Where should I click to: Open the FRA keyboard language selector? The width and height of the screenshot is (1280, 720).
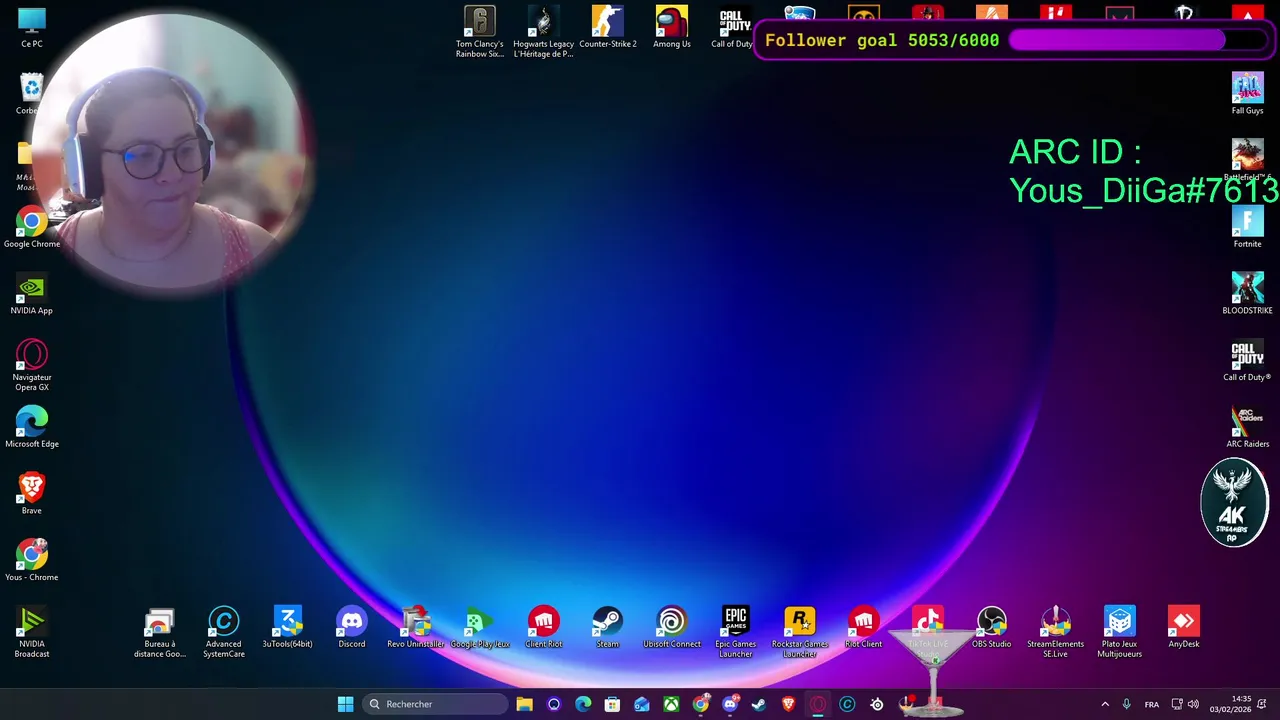(1152, 704)
